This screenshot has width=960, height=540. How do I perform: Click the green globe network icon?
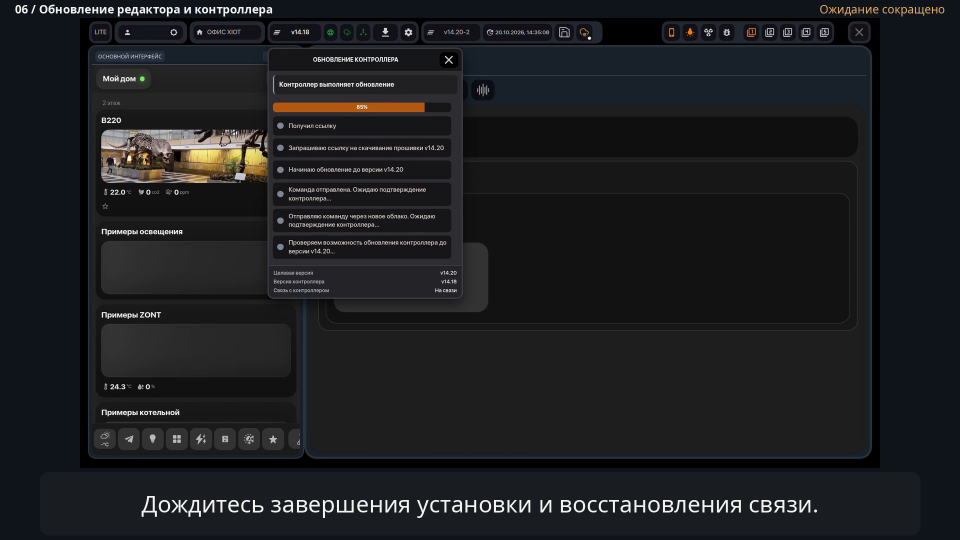[x=330, y=32]
